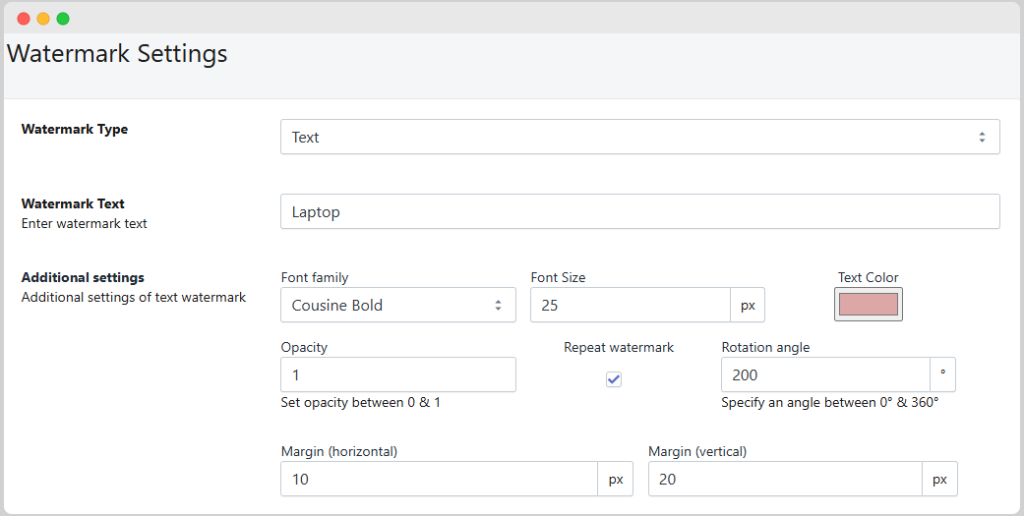This screenshot has width=1024, height=516.
Task: Click the Opacity input box
Action: (x=398, y=375)
